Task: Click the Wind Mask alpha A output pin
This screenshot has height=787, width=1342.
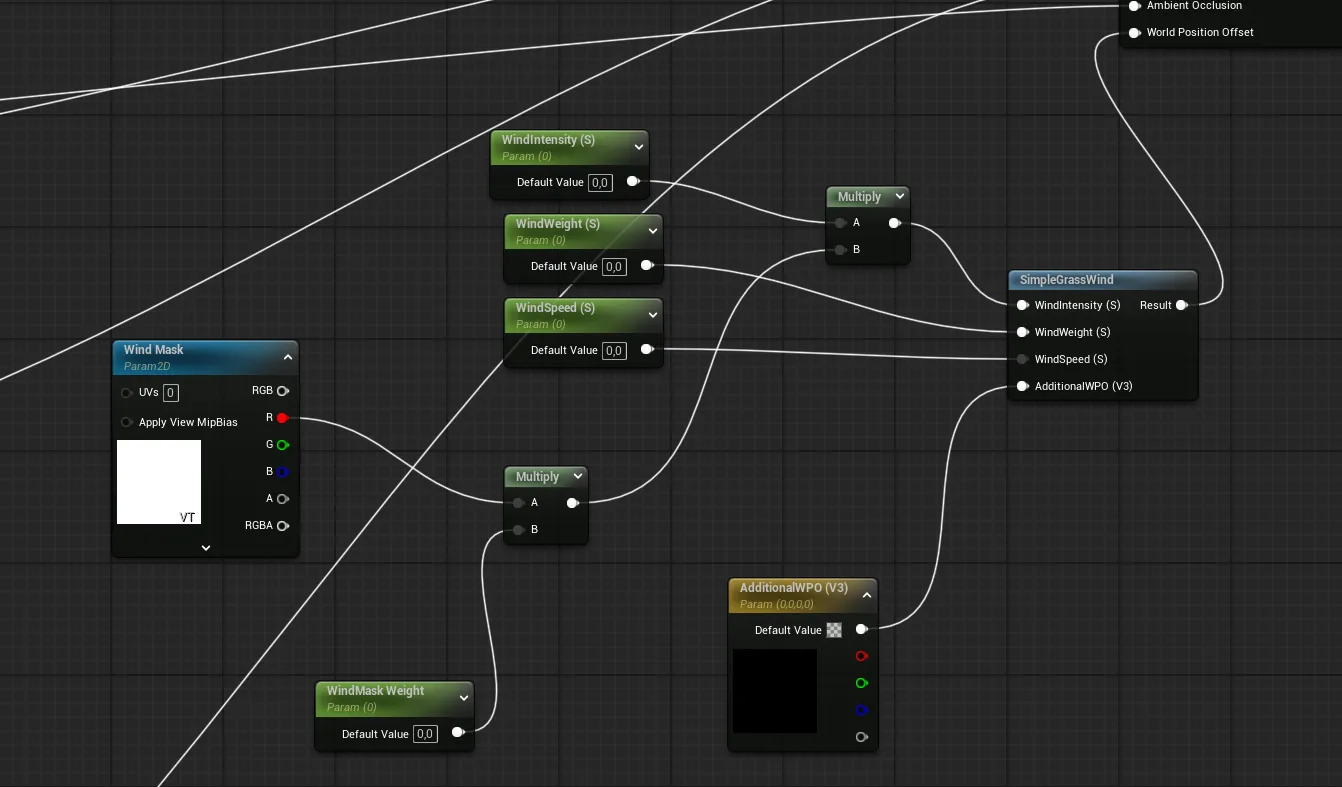Action: click(x=283, y=499)
